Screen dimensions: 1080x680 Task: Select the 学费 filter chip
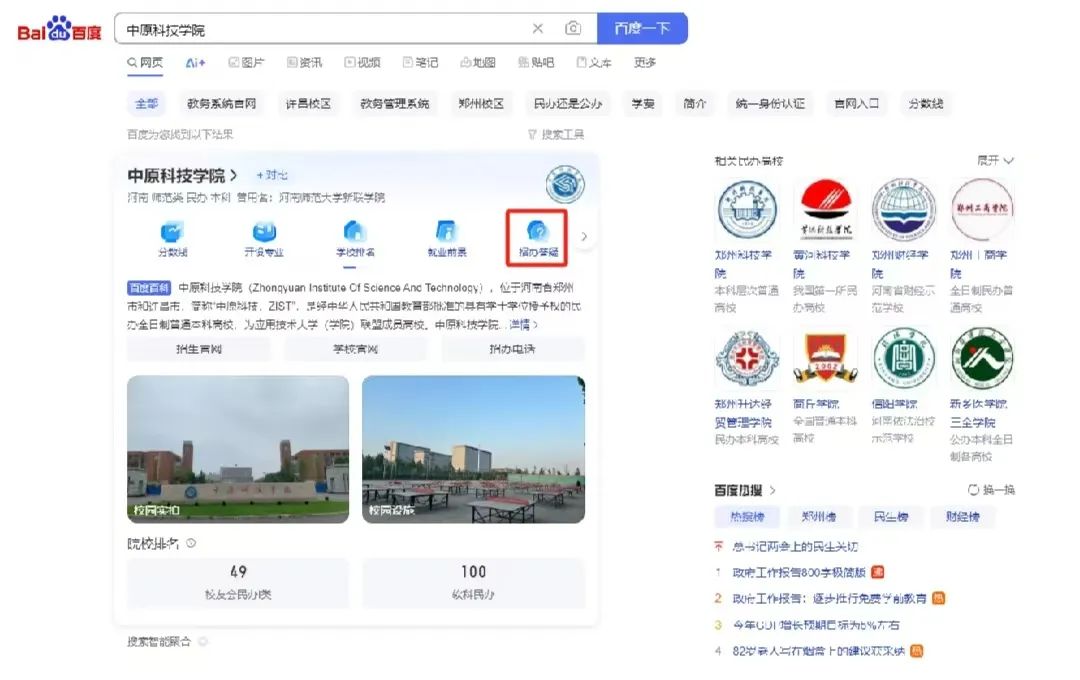[643, 104]
